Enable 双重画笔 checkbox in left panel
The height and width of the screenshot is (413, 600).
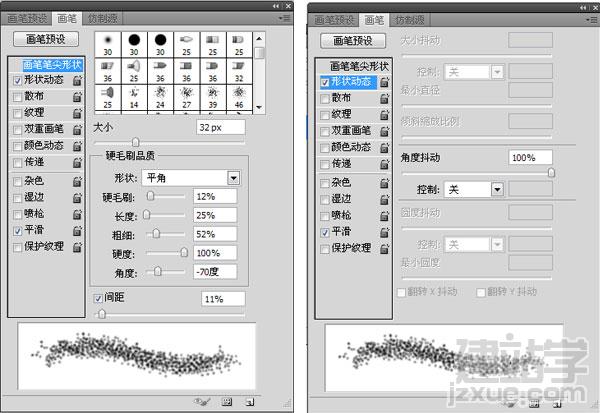pos(18,130)
